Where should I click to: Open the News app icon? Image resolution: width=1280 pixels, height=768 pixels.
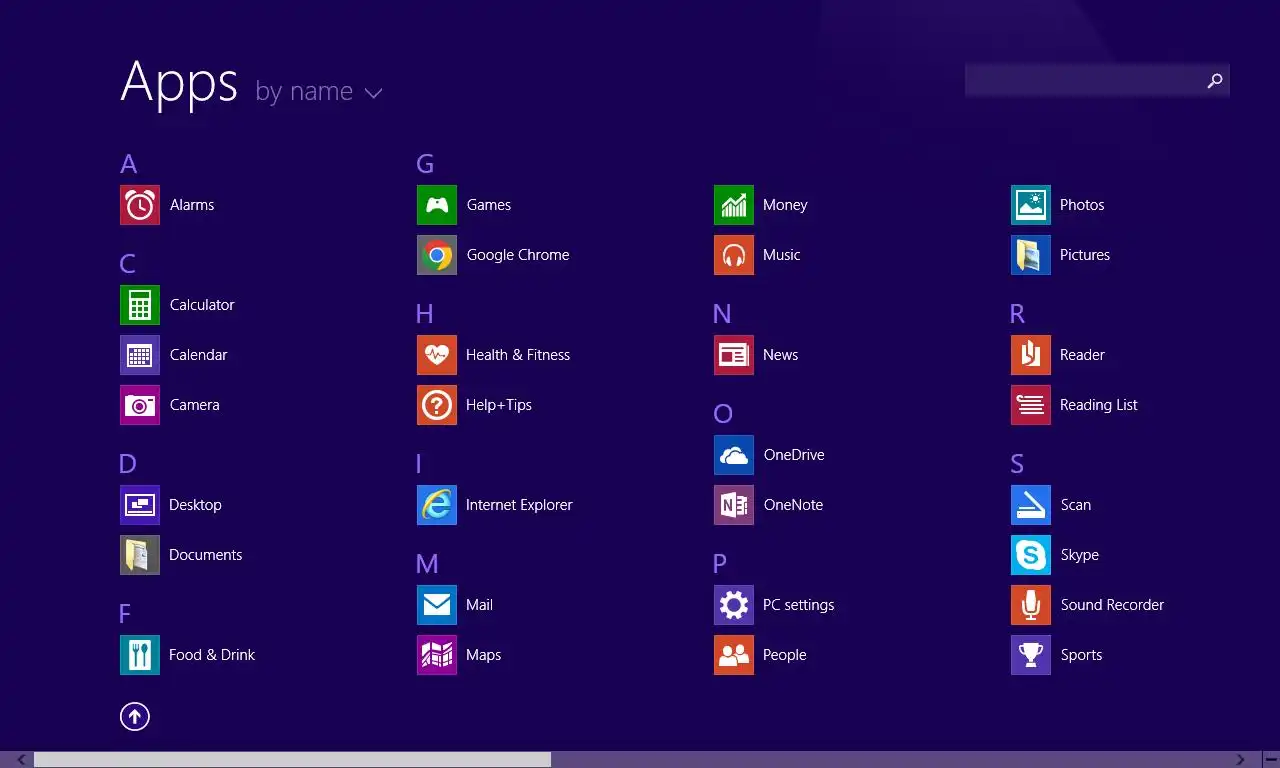[x=734, y=355]
